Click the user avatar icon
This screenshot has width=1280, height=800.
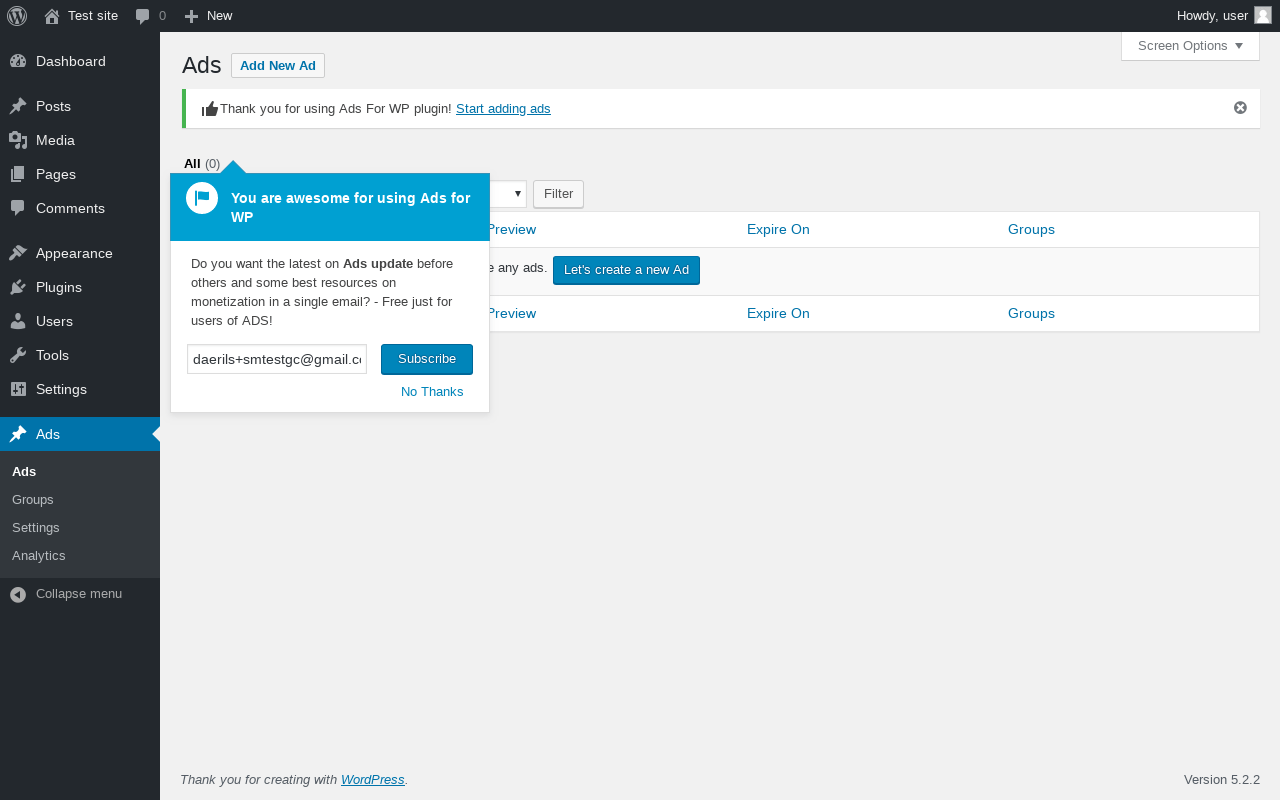[1263, 15]
